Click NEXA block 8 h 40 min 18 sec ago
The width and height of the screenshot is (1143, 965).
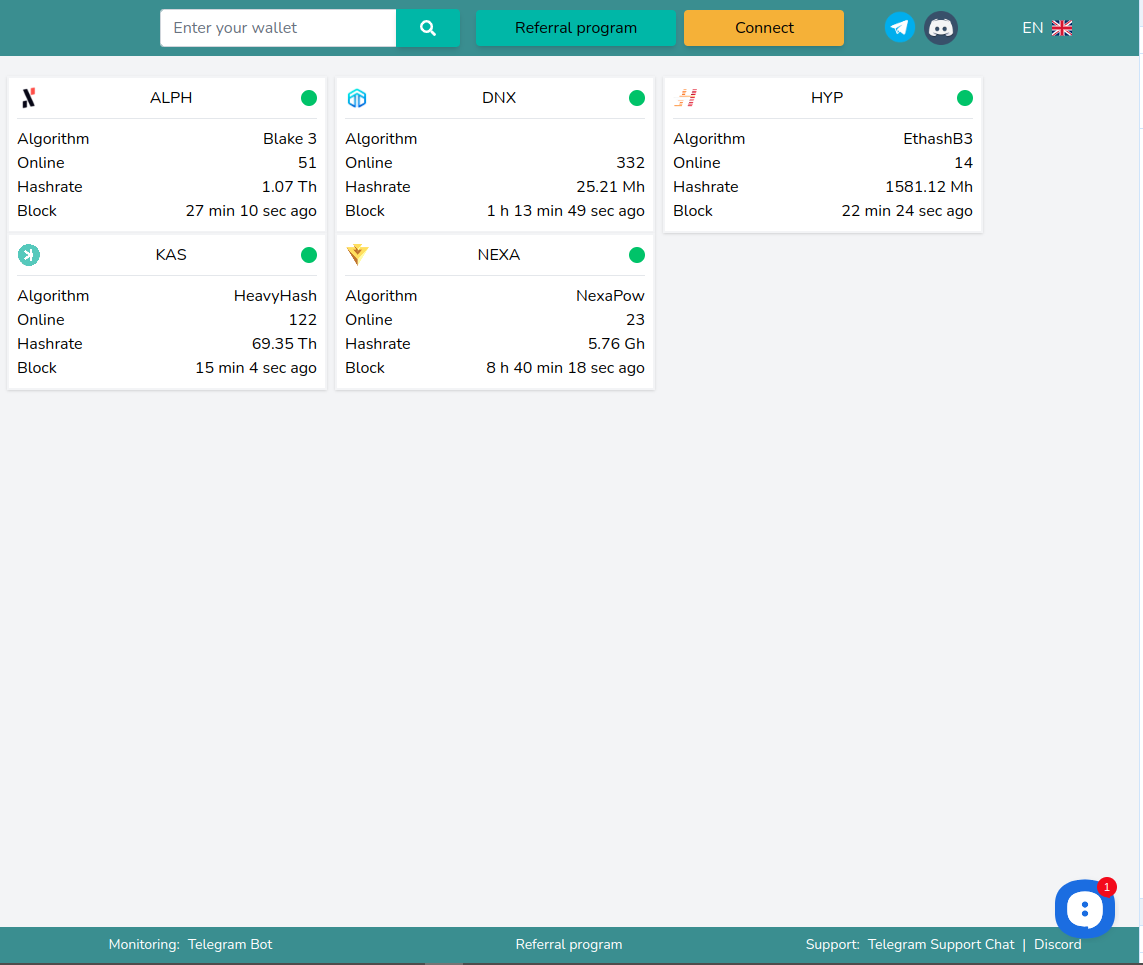[565, 367]
